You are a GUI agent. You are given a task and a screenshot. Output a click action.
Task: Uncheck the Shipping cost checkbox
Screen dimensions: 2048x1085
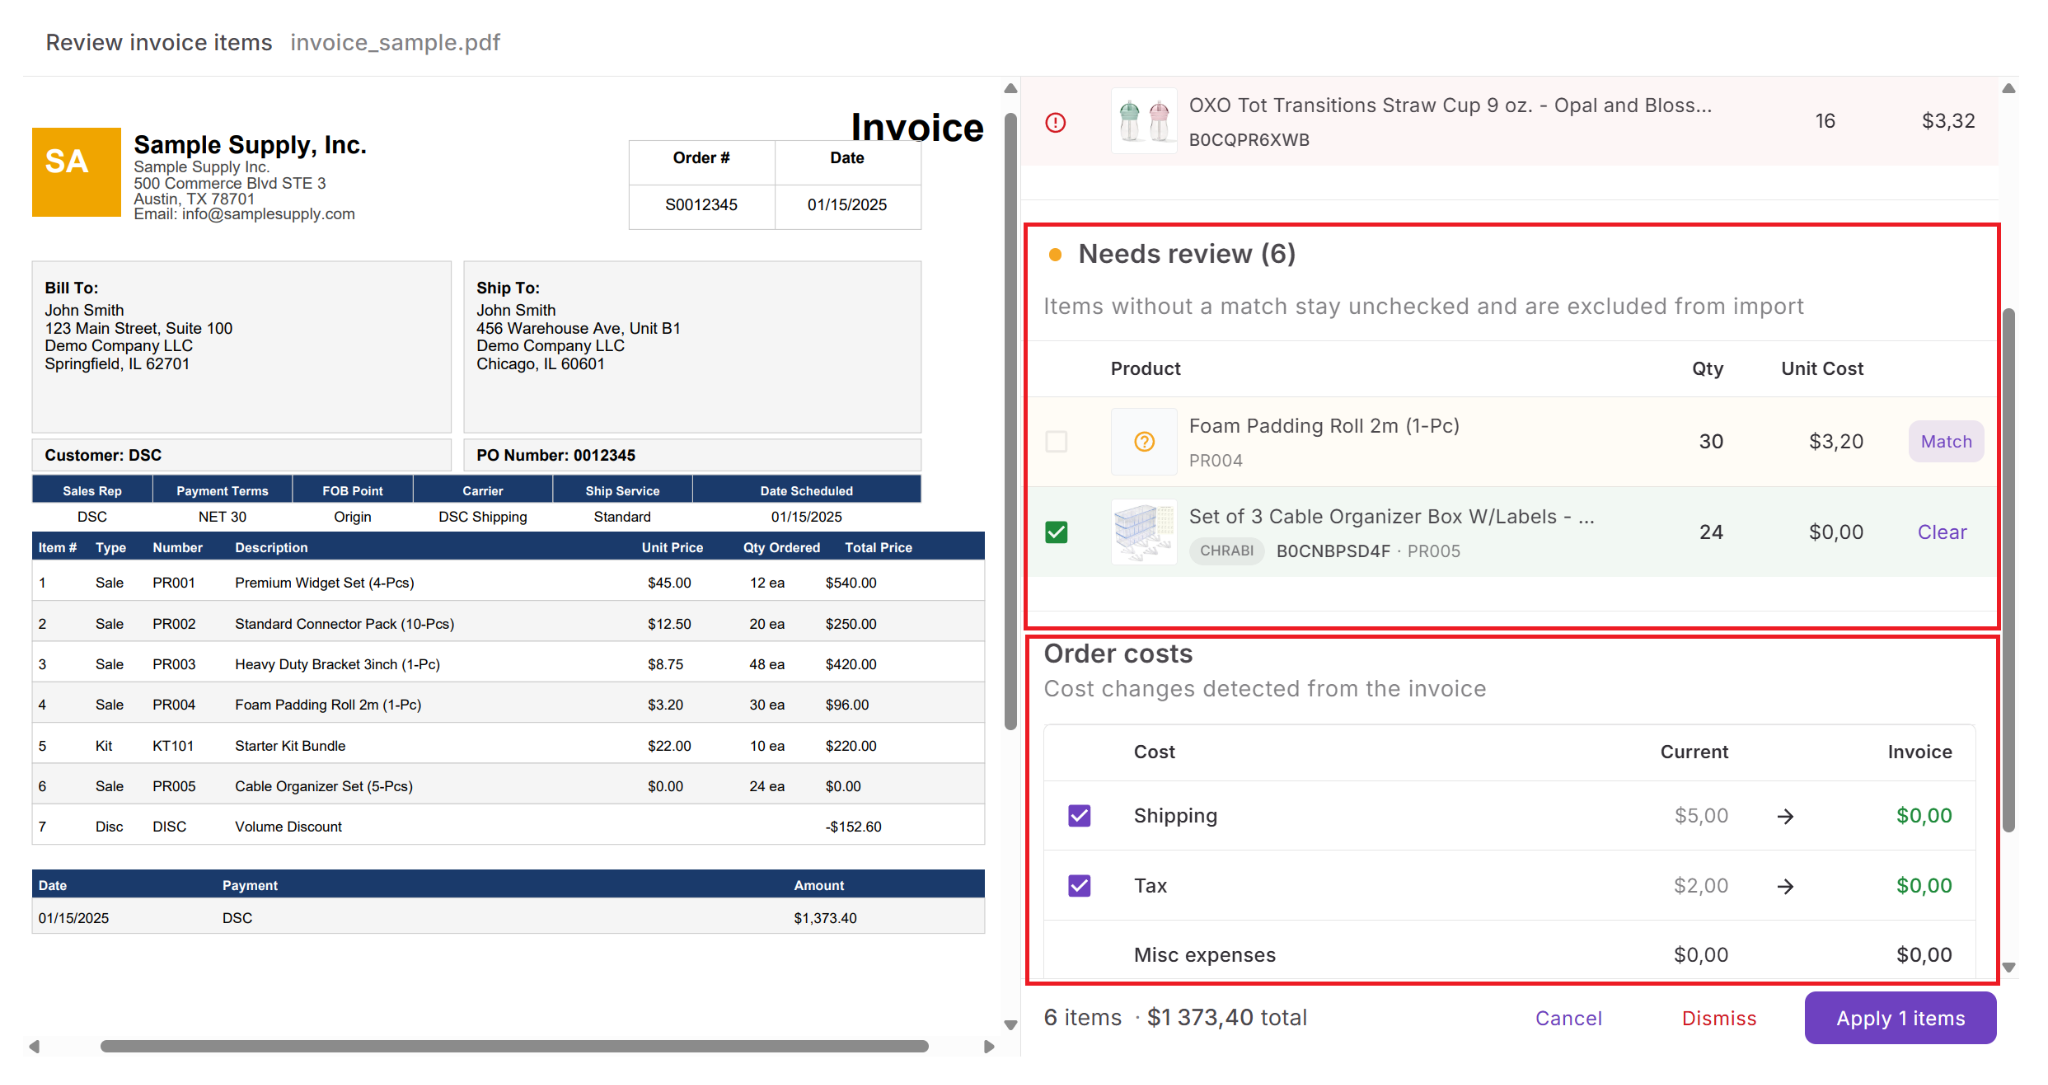point(1079,816)
